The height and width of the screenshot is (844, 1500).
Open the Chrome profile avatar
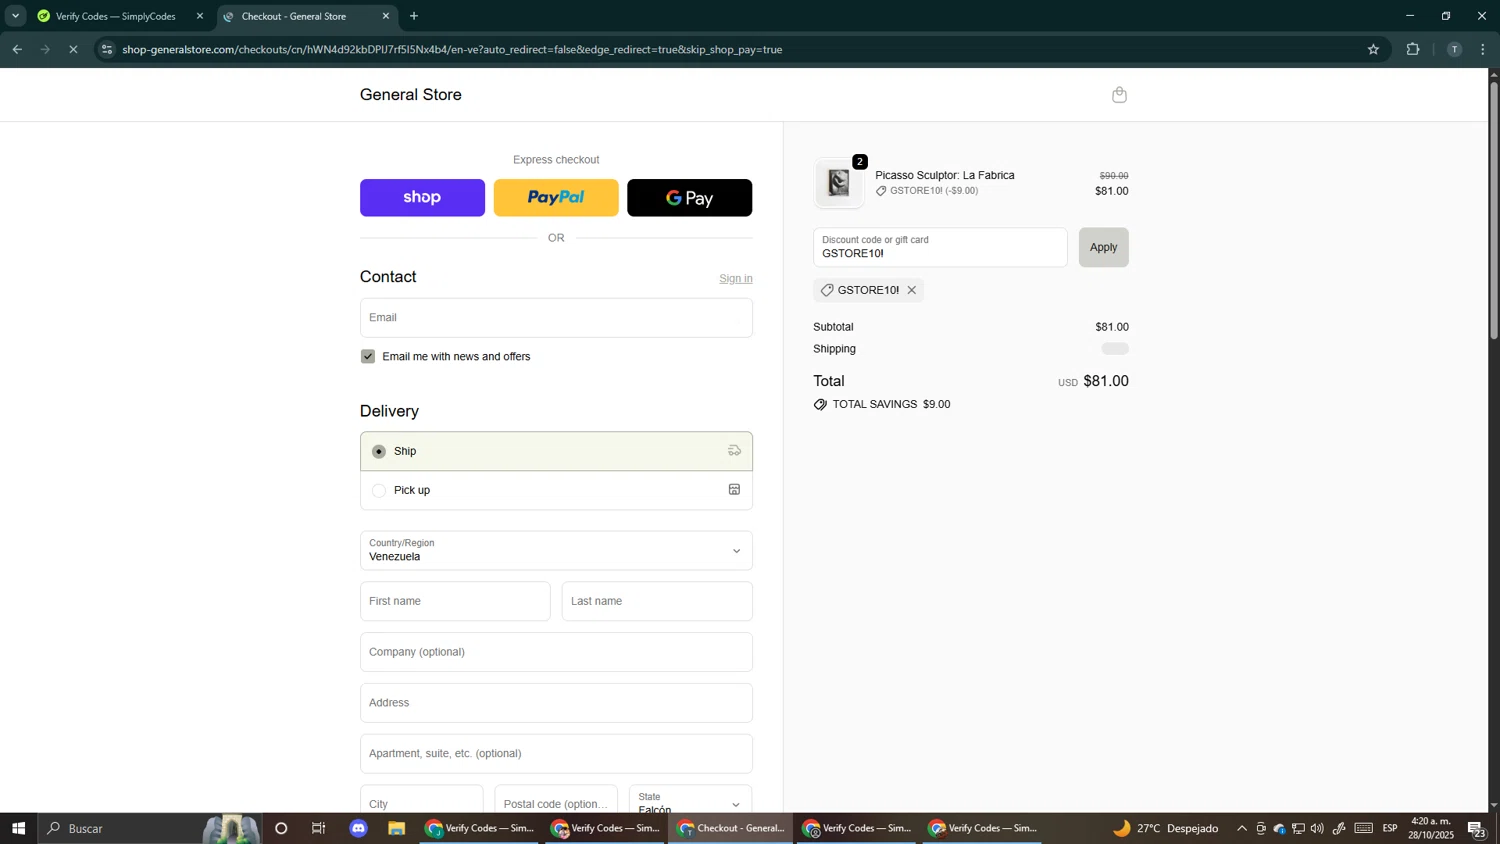pyautogui.click(x=1454, y=49)
